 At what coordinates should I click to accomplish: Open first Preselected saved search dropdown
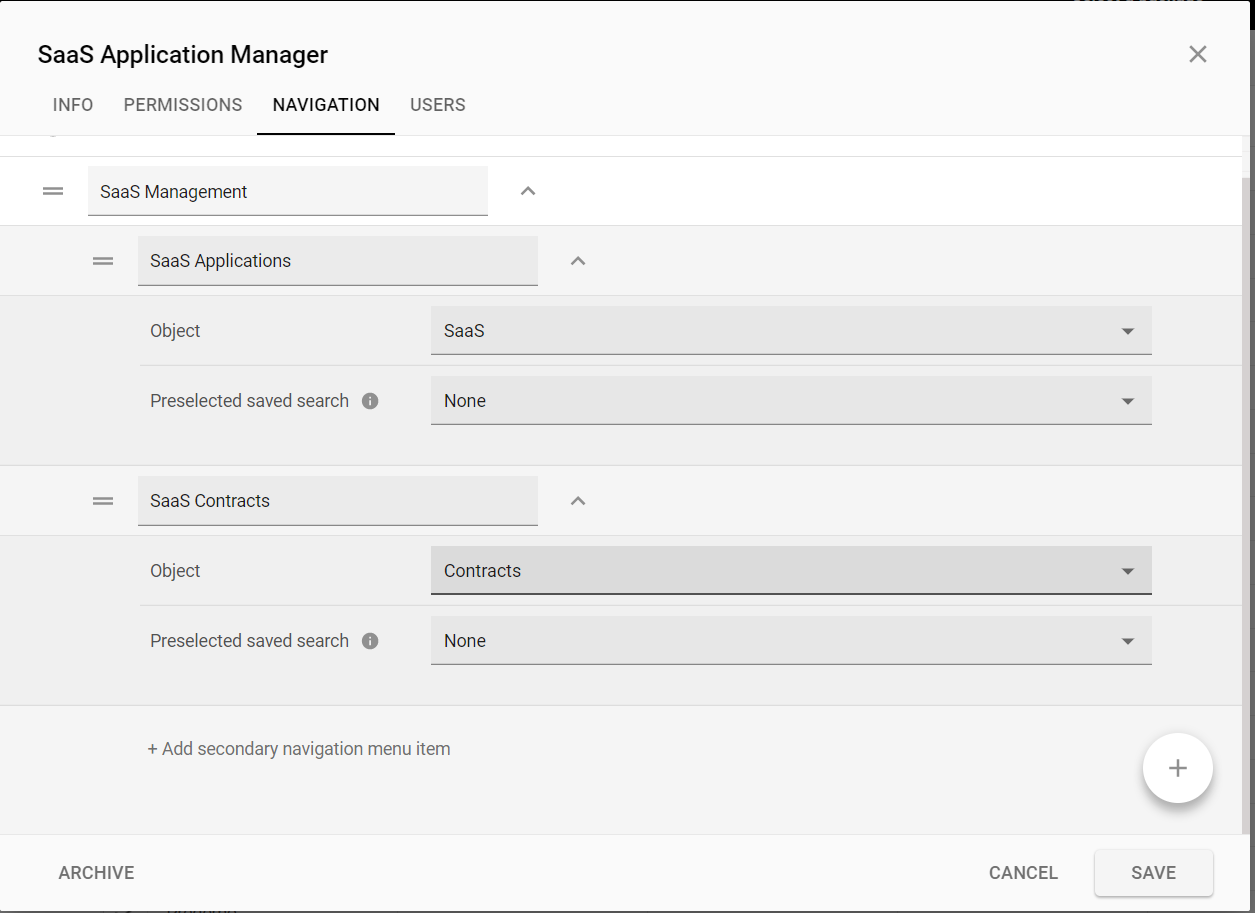click(x=790, y=400)
